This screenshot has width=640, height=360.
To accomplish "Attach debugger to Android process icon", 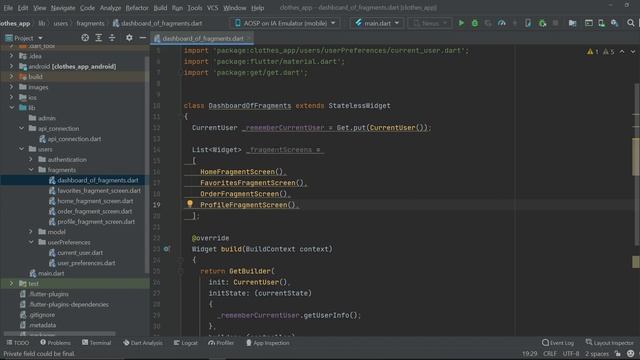I will [x=542, y=23].
